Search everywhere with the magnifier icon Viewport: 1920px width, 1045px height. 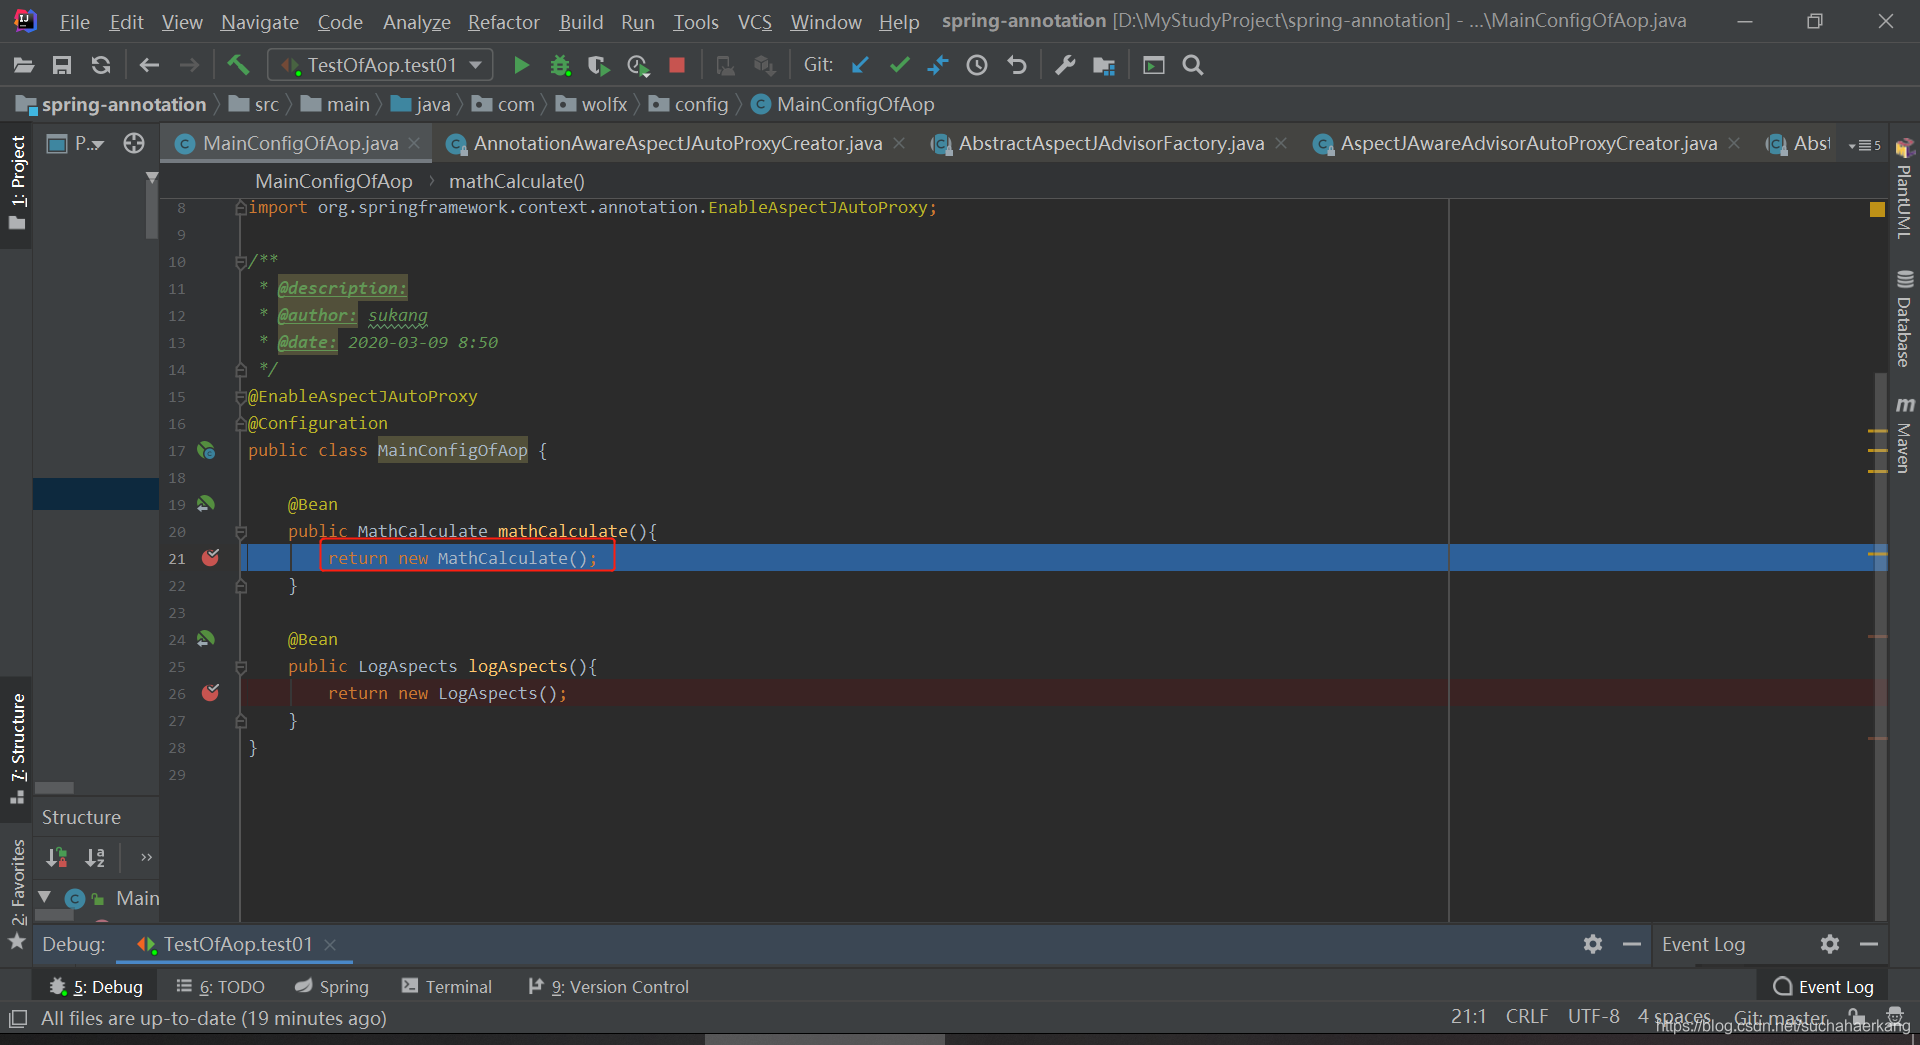pos(1193,66)
